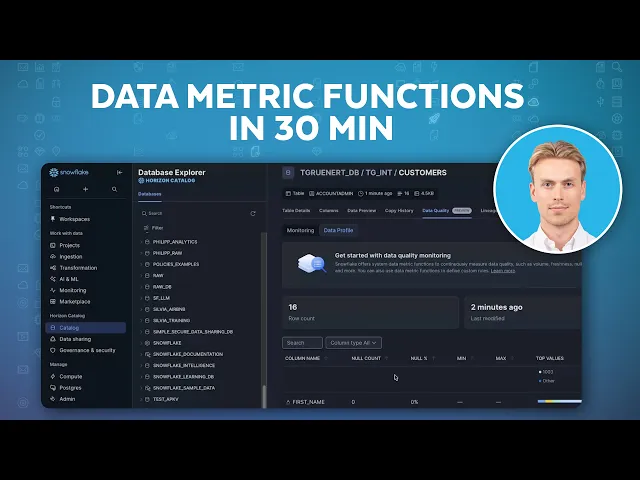Sort by COLUMN NAME header

coord(302,358)
